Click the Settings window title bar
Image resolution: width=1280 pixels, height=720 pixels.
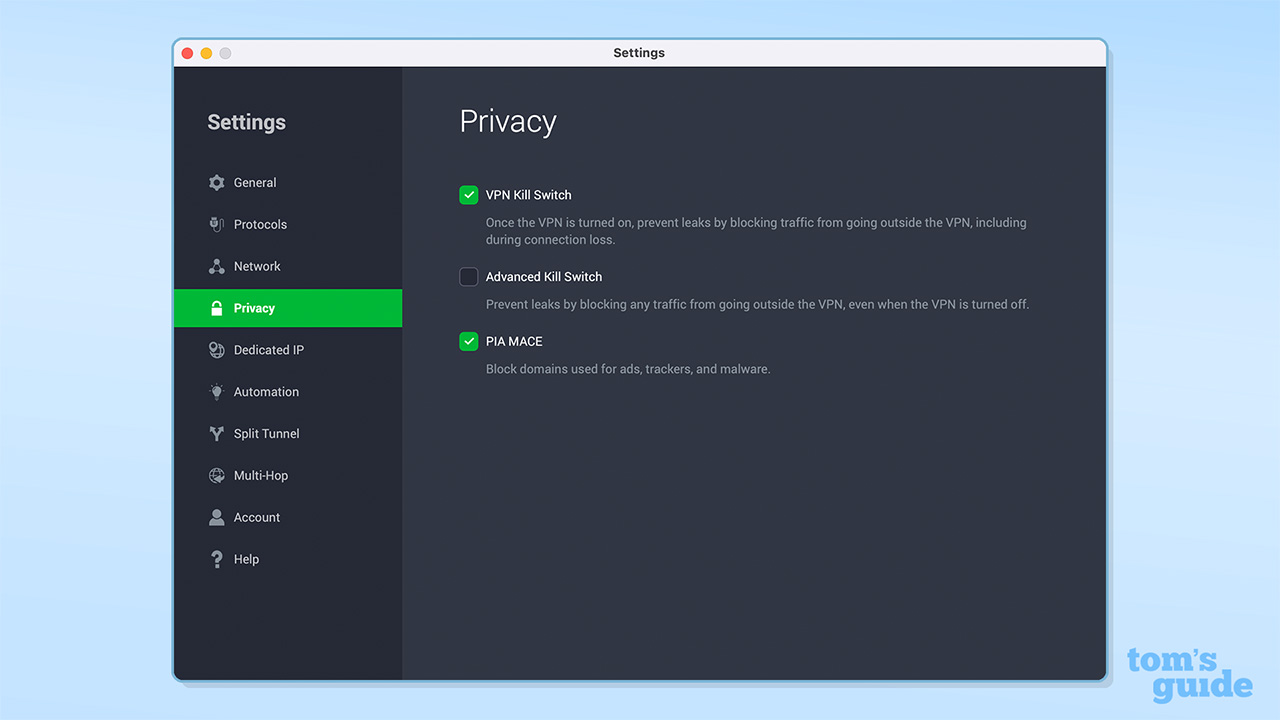click(x=639, y=53)
